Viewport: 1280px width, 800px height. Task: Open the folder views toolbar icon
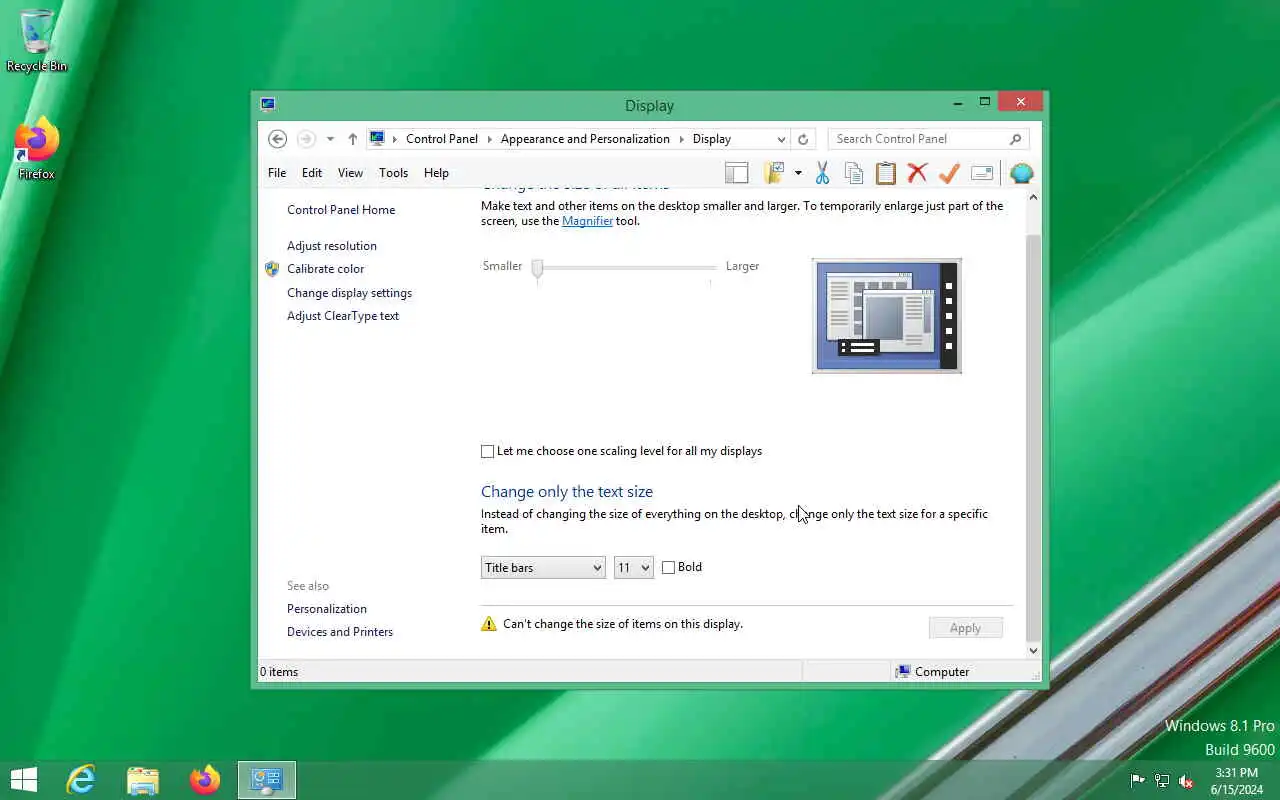tap(774, 173)
